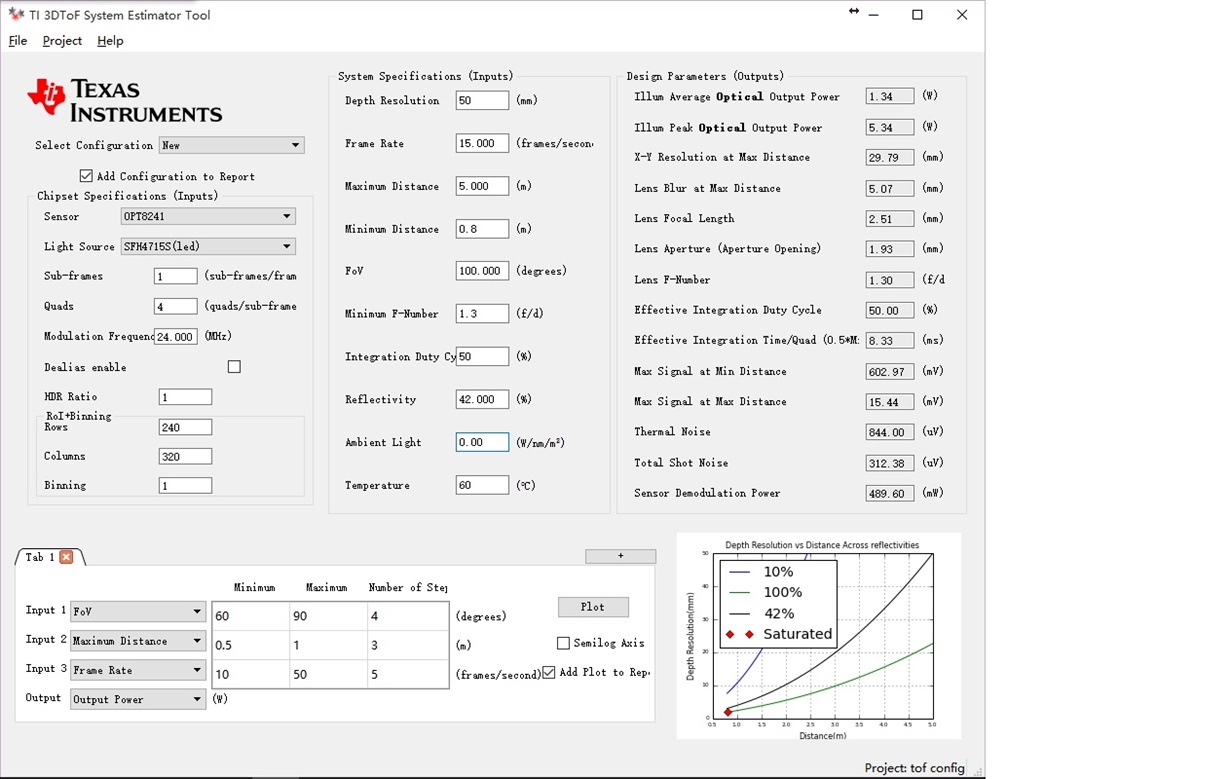Image resolution: width=1230 pixels, height=779 pixels.
Task: Click the Quads input field
Action: [176, 306]
